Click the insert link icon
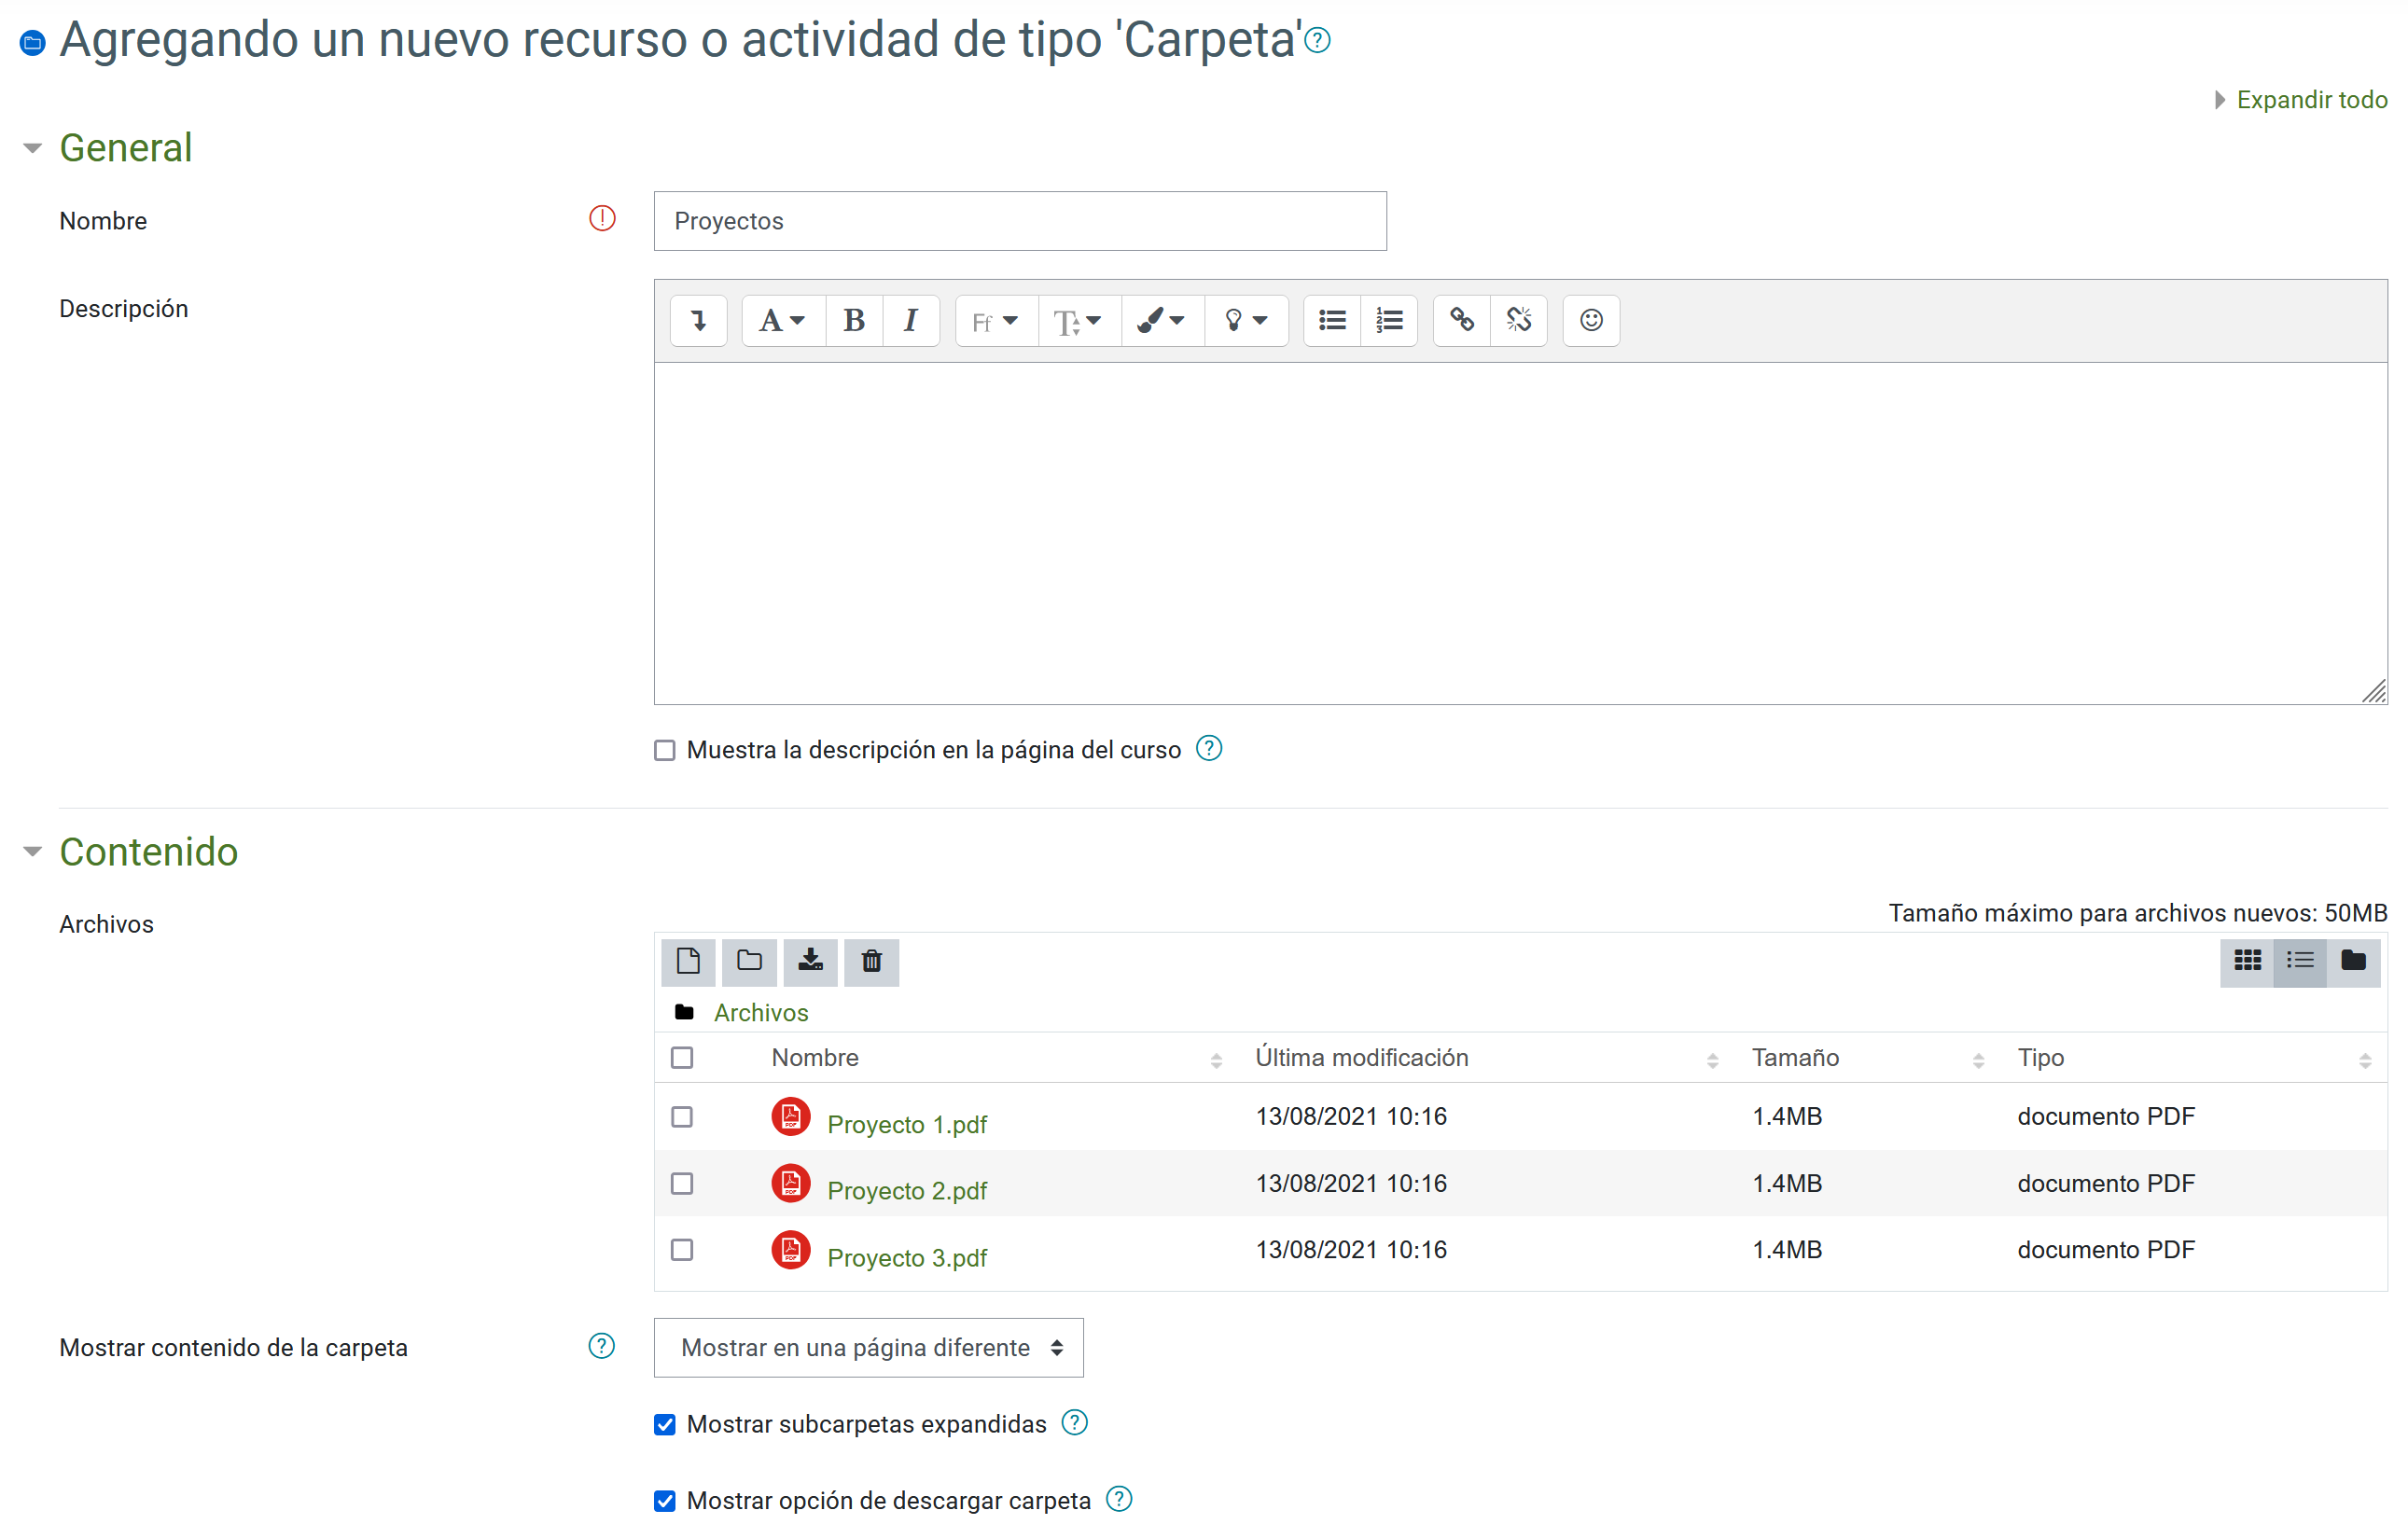This screenshot has width=2408, height=1538. (x=1461, y=320)
